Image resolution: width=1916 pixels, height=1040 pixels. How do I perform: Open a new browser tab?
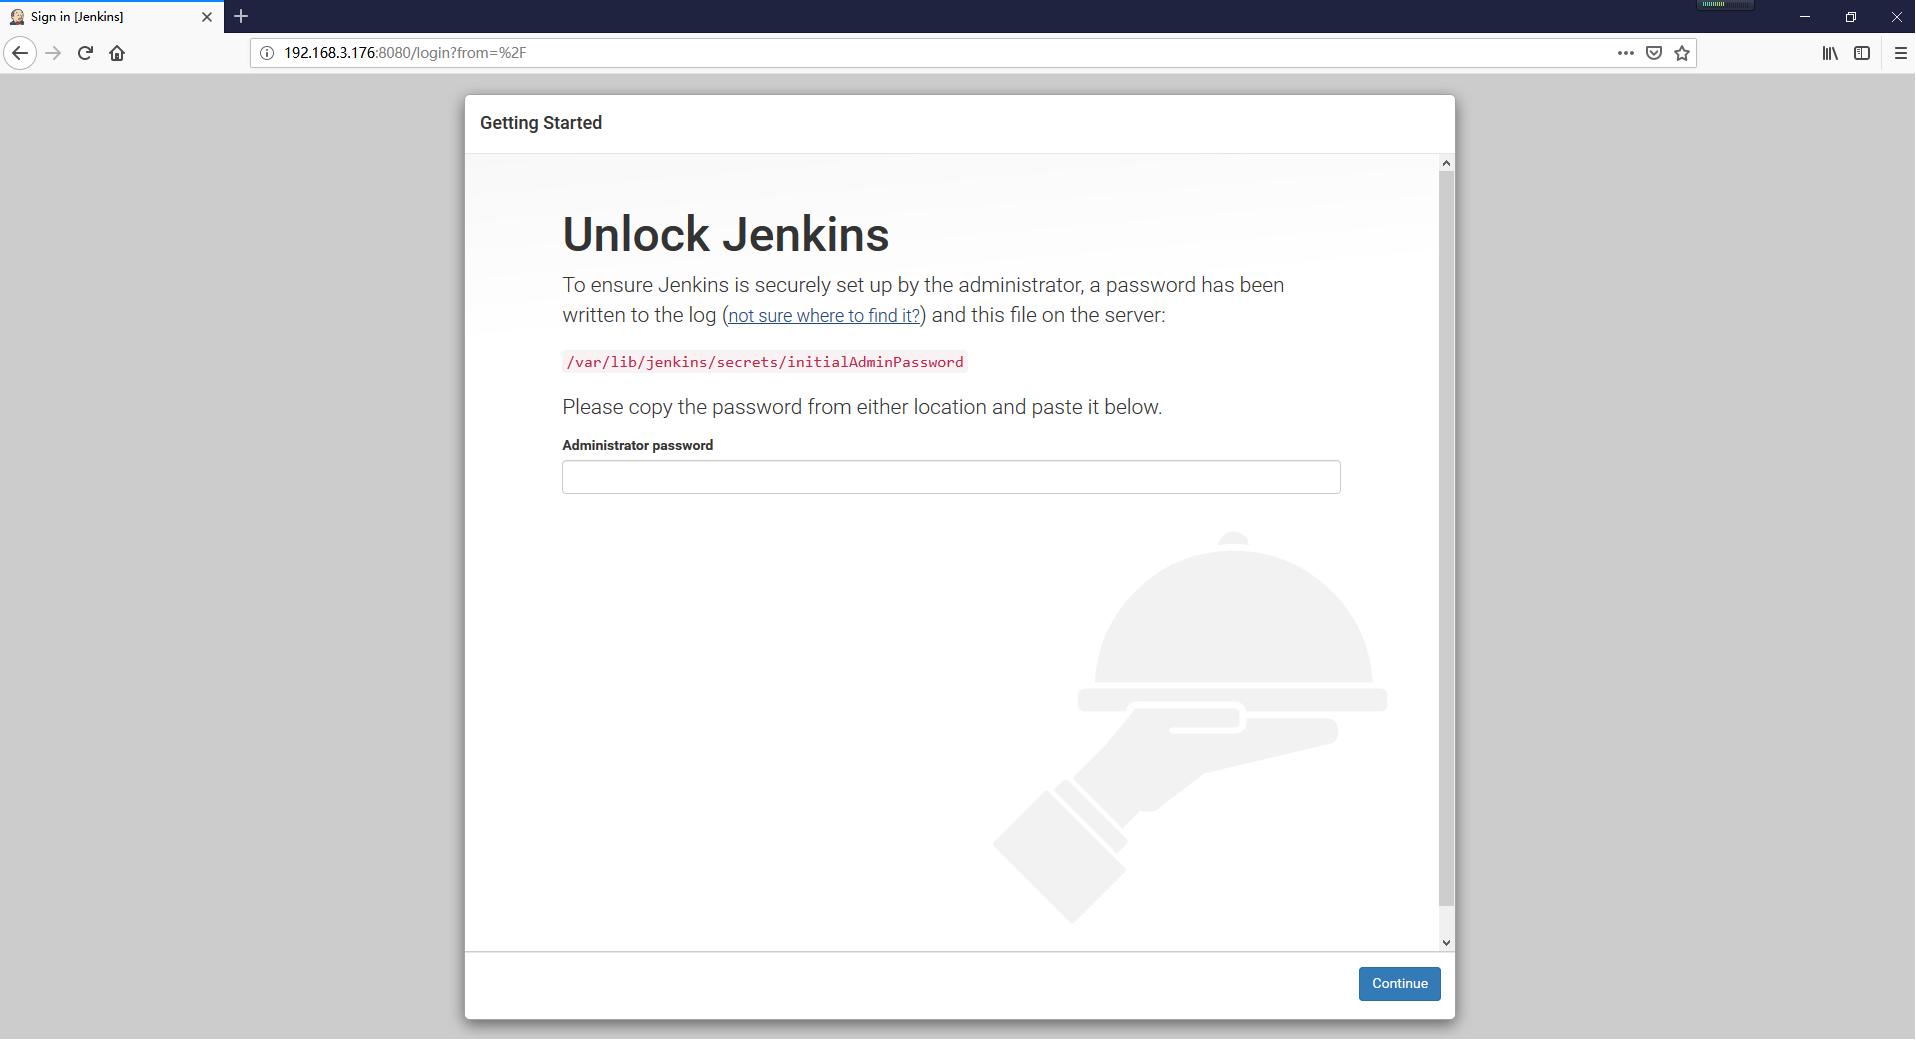[240, 17]
